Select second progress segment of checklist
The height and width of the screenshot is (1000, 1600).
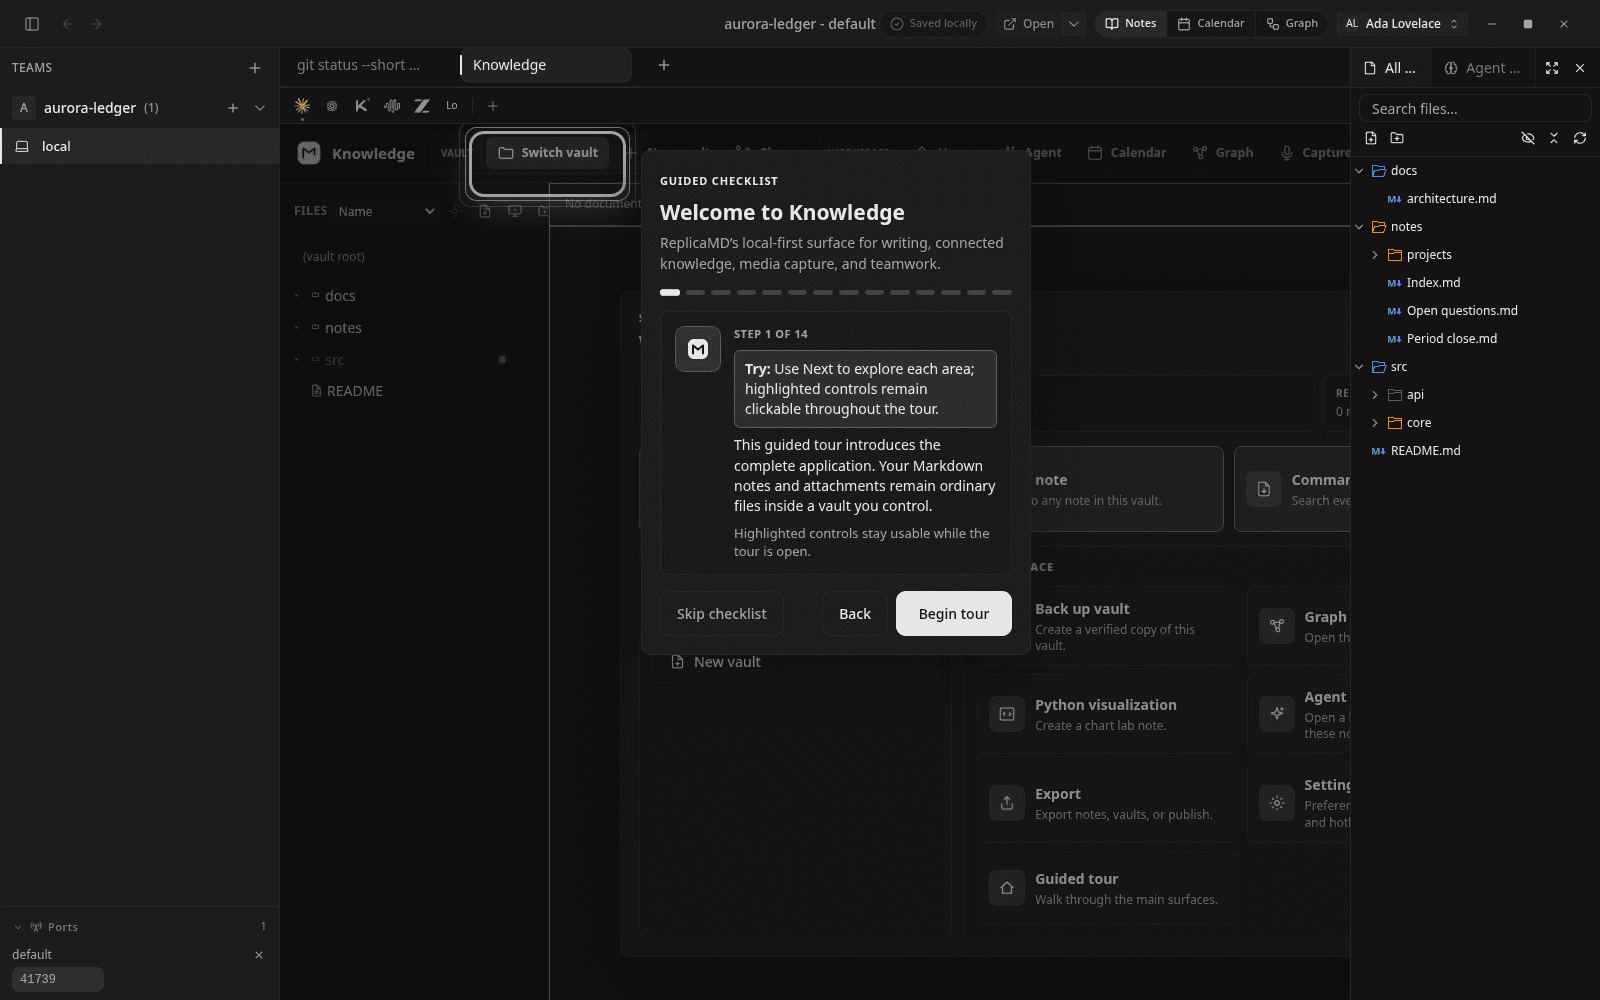point(695,293)
